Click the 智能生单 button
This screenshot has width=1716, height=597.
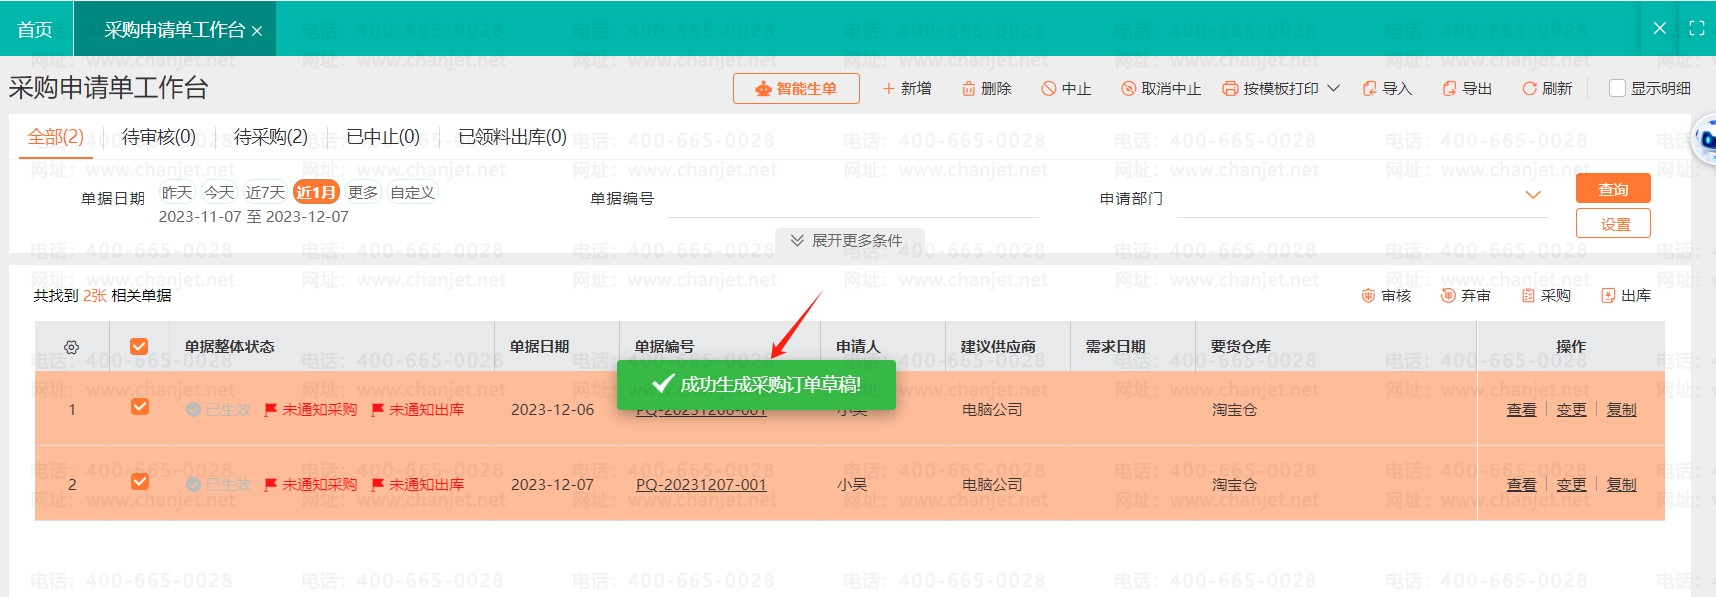796,89
